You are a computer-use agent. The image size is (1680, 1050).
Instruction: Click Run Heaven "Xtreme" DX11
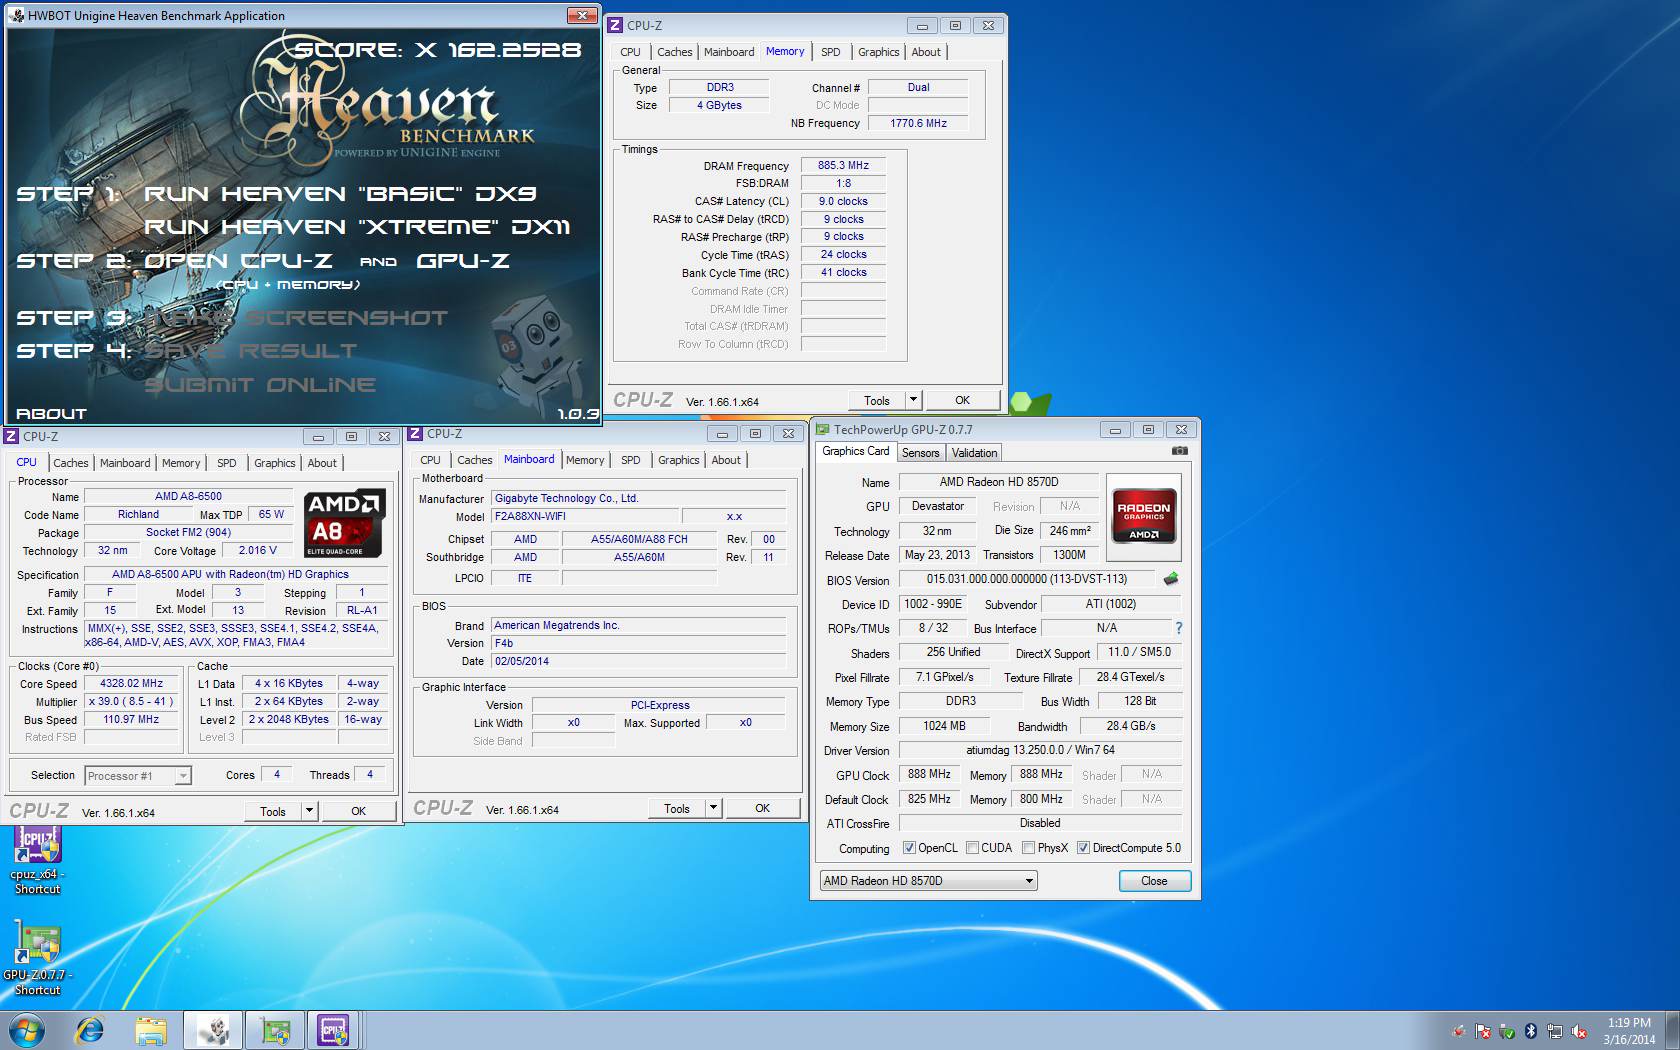357,227
